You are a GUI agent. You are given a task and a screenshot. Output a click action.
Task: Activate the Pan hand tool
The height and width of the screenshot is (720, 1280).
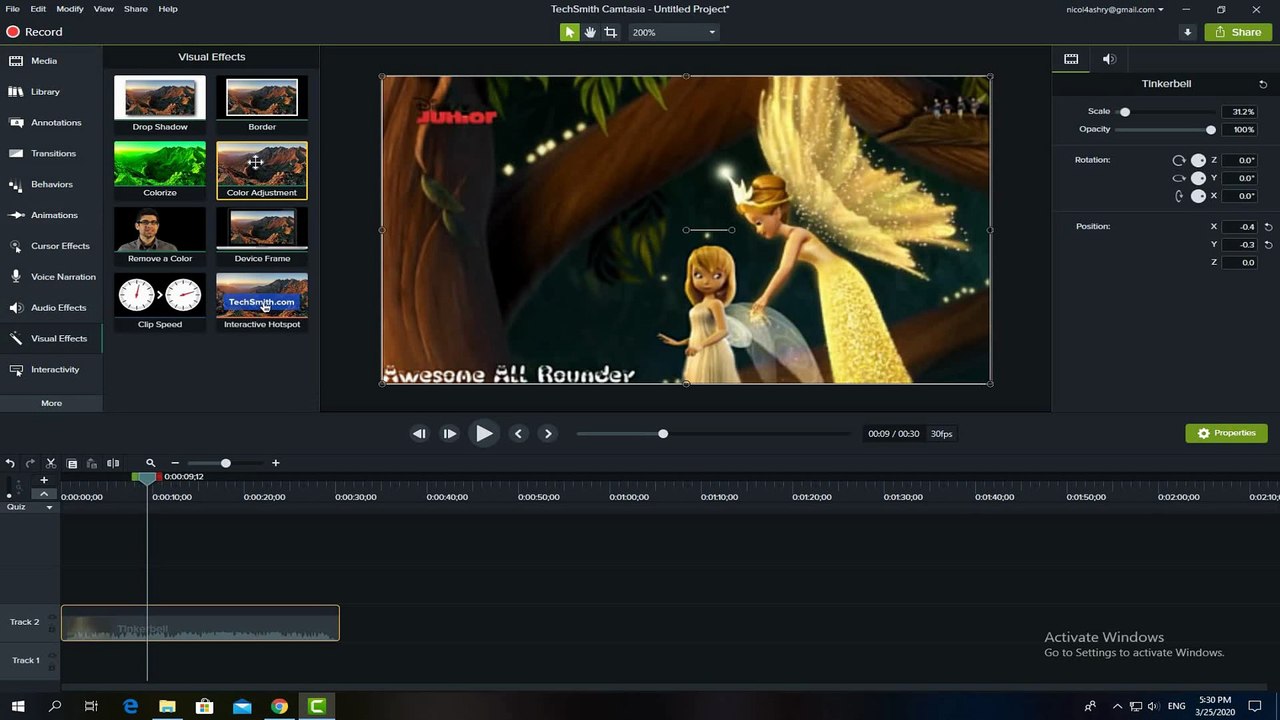(x=590, y=32)
